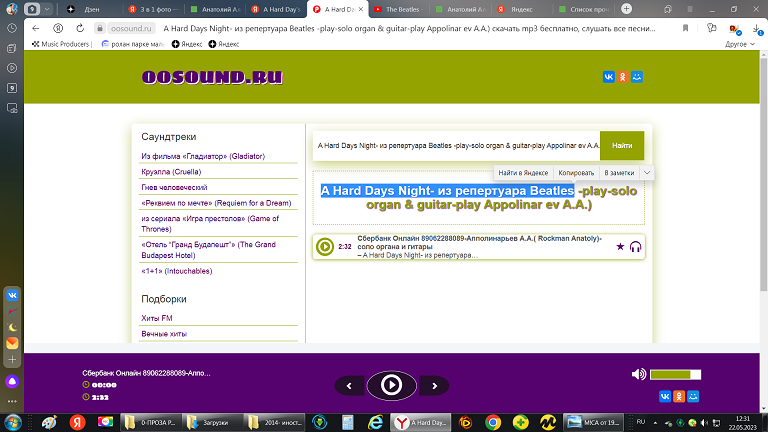Open the Загрузки folder taskbar item
This screenshot has width=768, height=432.
212,422
